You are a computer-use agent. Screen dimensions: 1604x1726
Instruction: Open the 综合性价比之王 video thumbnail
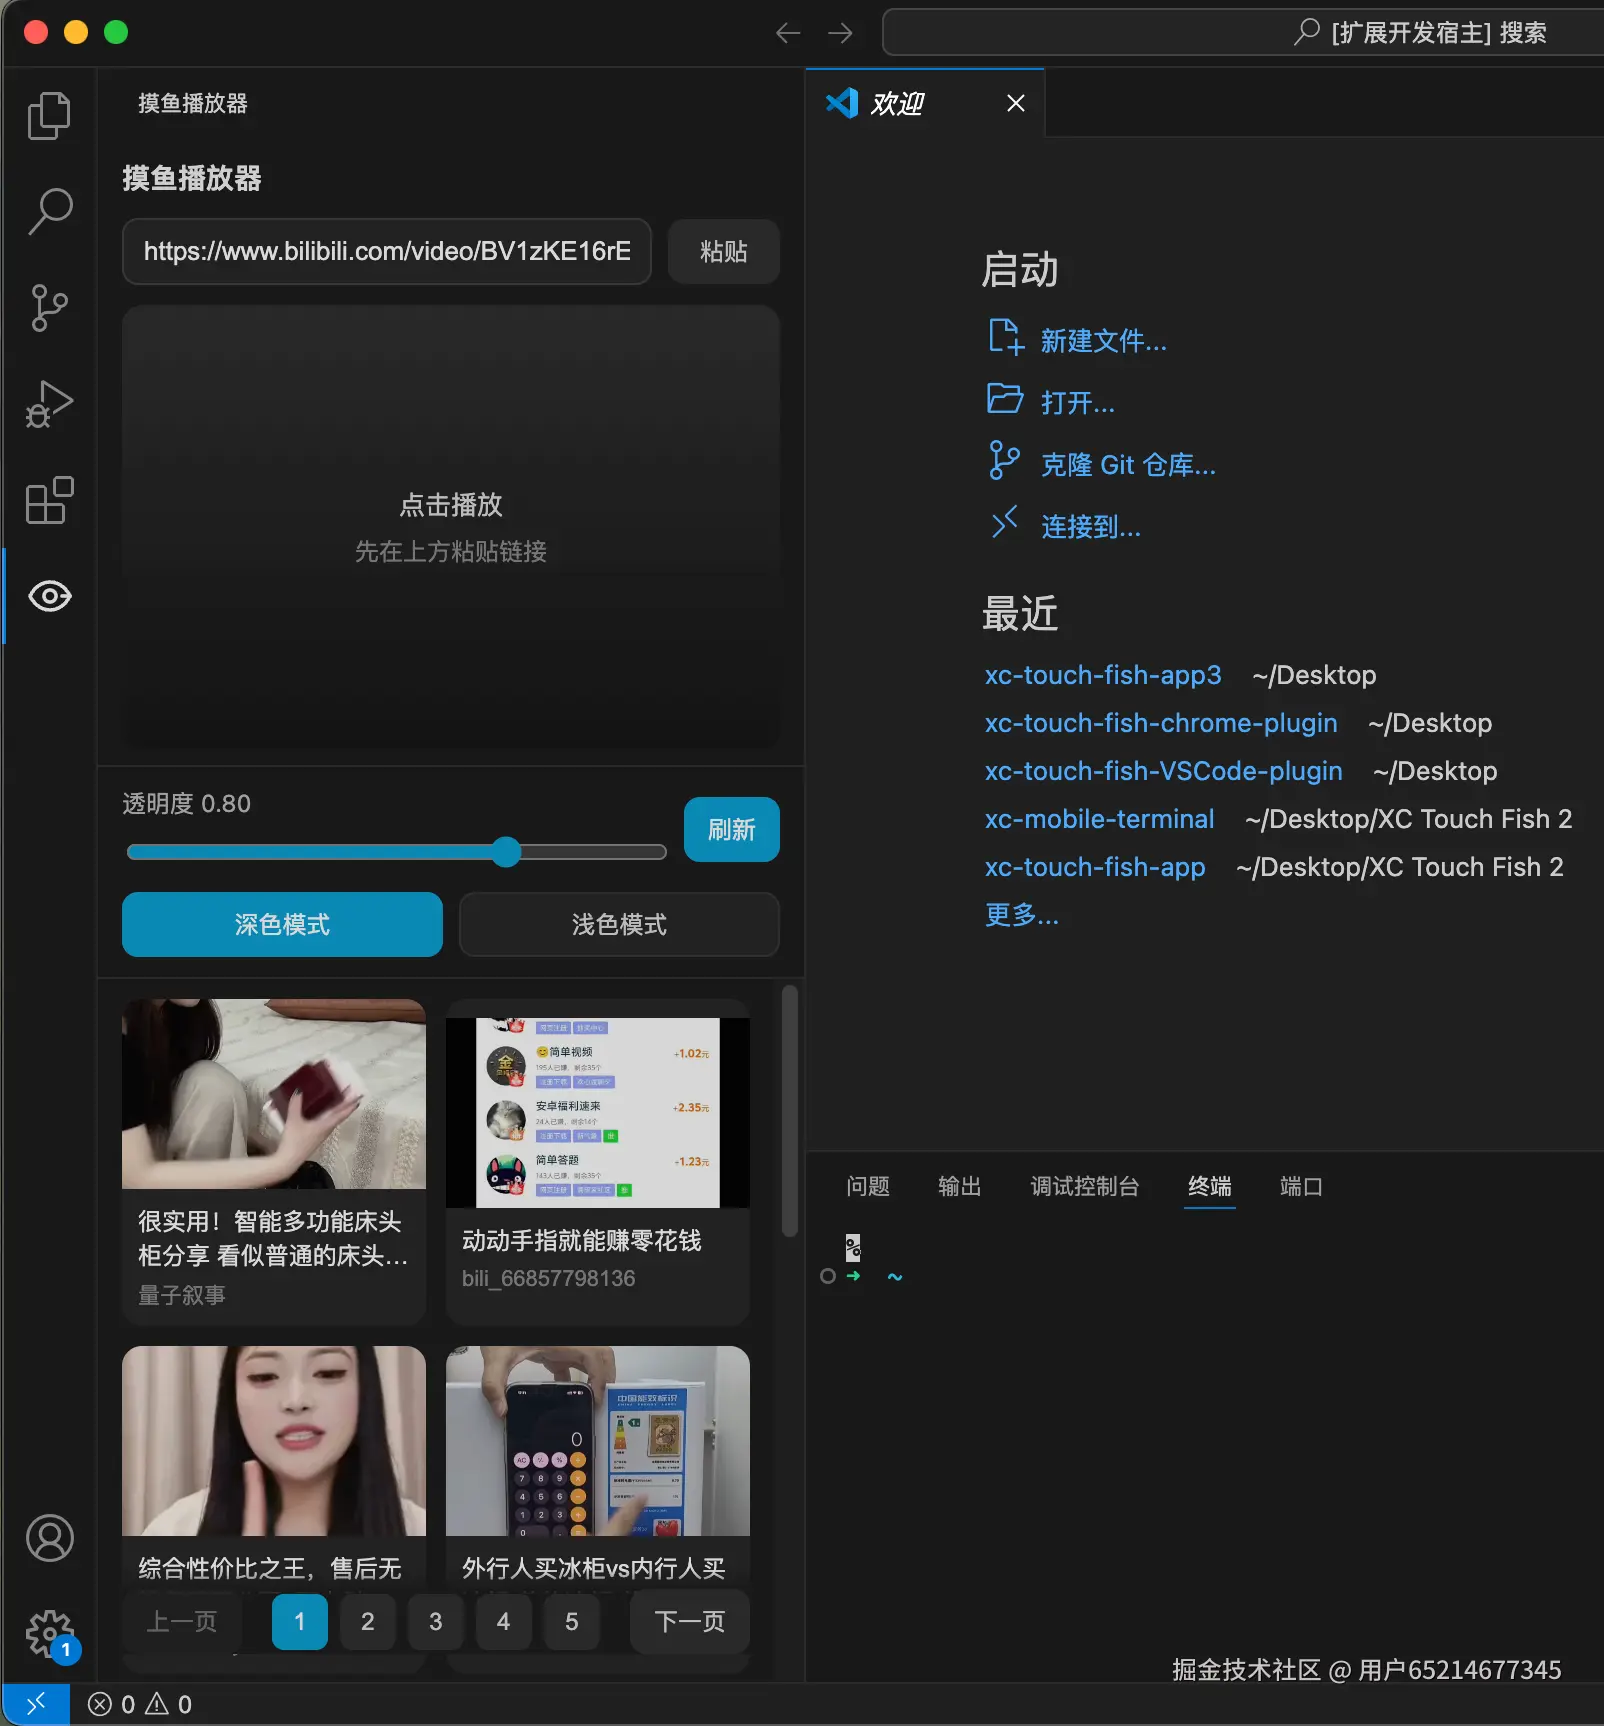pos(274,1441)
